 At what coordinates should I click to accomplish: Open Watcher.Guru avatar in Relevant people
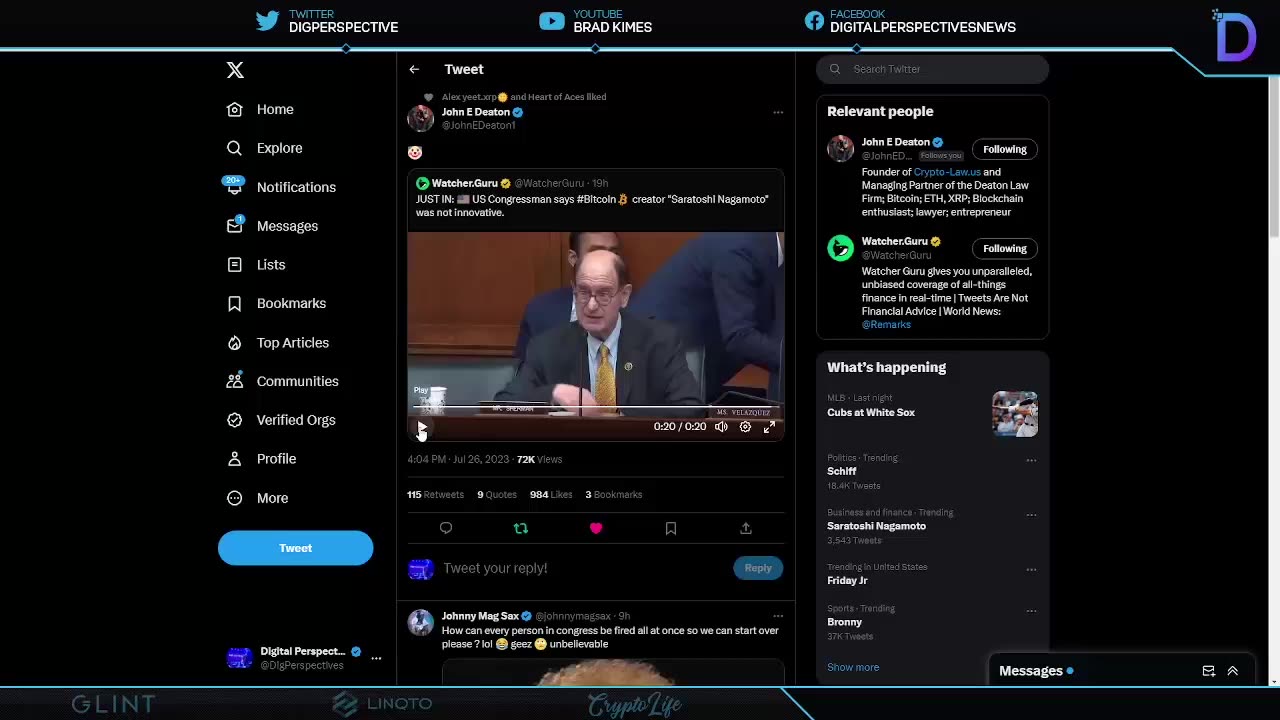840,248
